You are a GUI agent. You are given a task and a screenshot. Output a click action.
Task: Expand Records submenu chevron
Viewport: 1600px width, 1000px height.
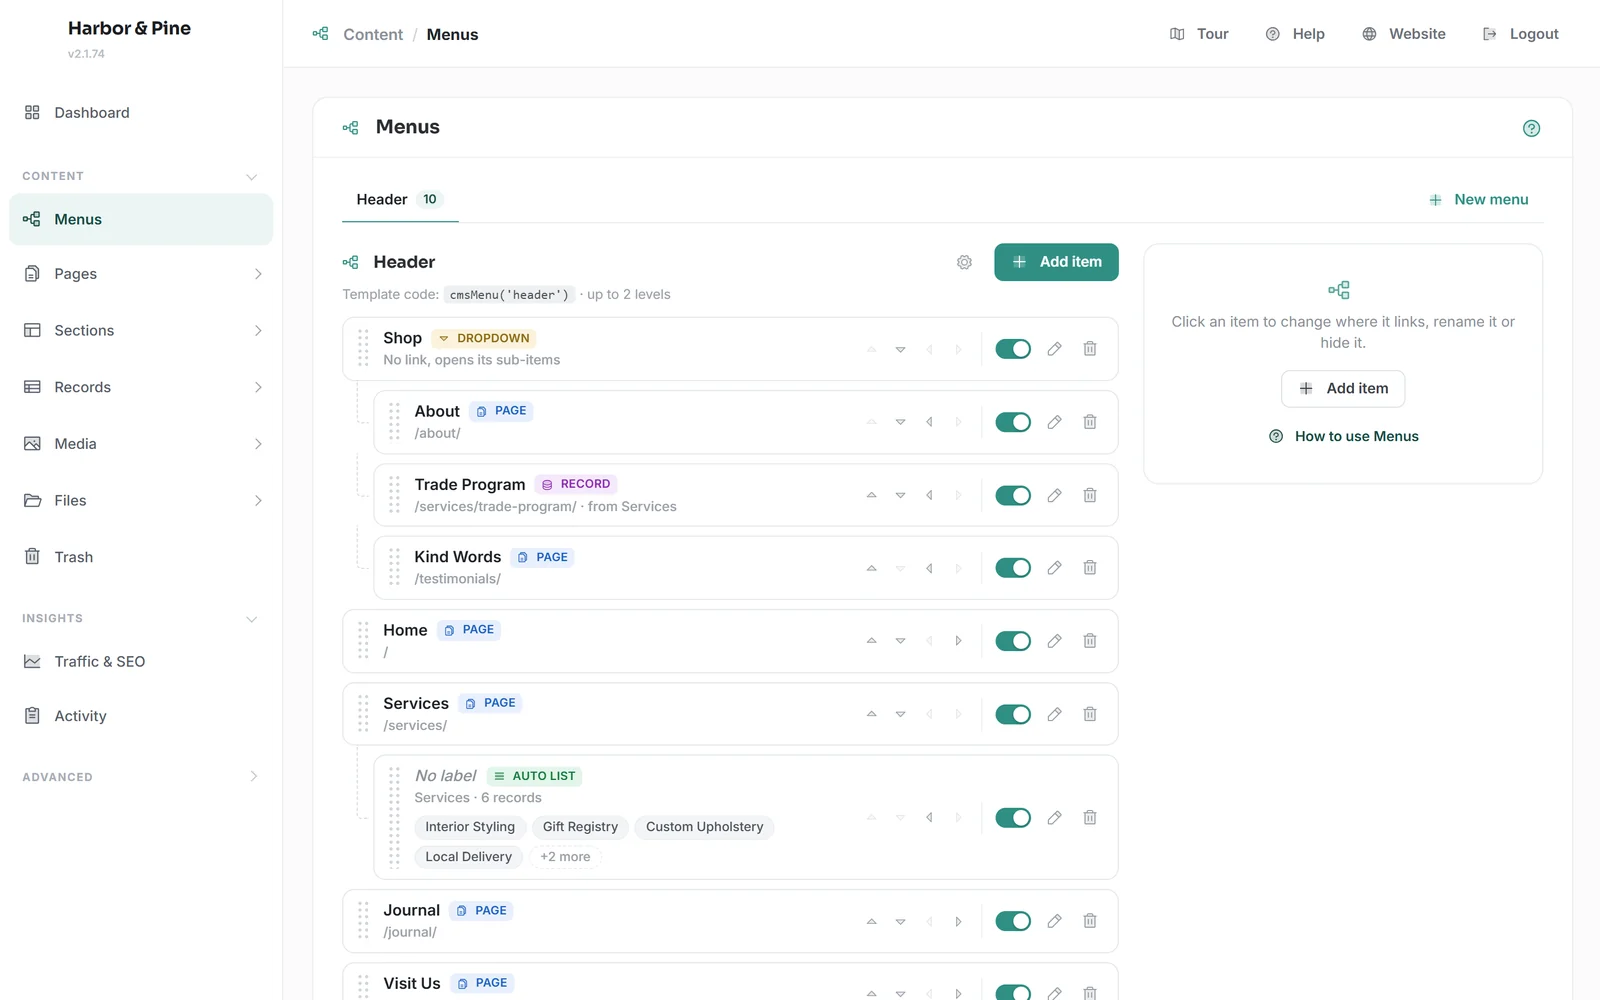tap(258, 387)
